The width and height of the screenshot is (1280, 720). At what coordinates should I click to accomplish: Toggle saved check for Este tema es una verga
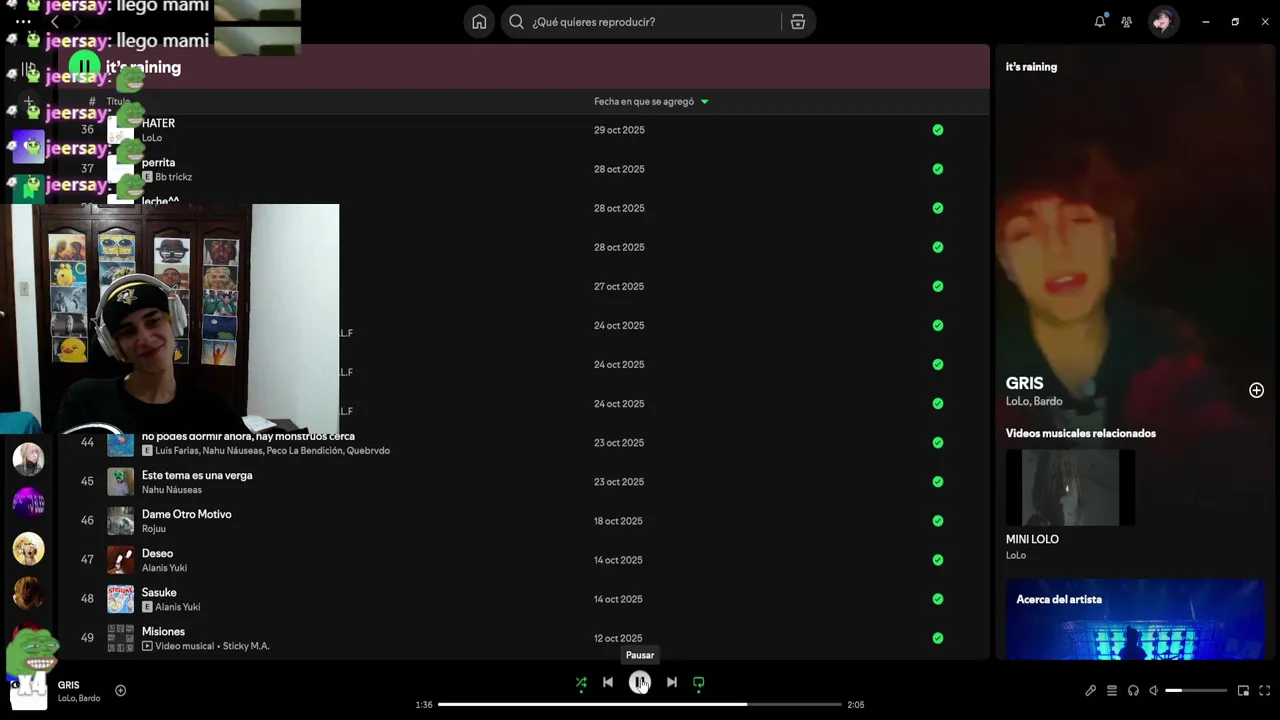(x=938, y=481)
